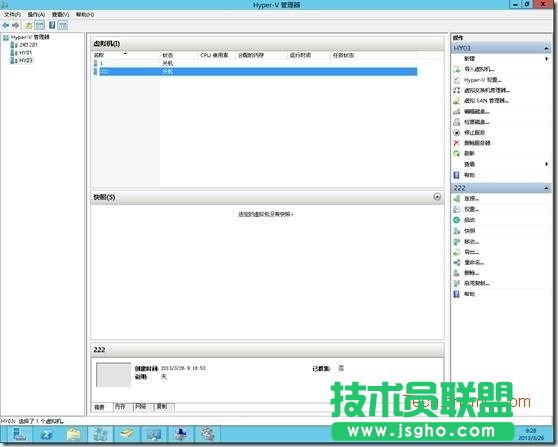The image size is (558, 447).
Task: Click the 停止服务 action icon
Action: pyautogui.click(x=457, y=132)
